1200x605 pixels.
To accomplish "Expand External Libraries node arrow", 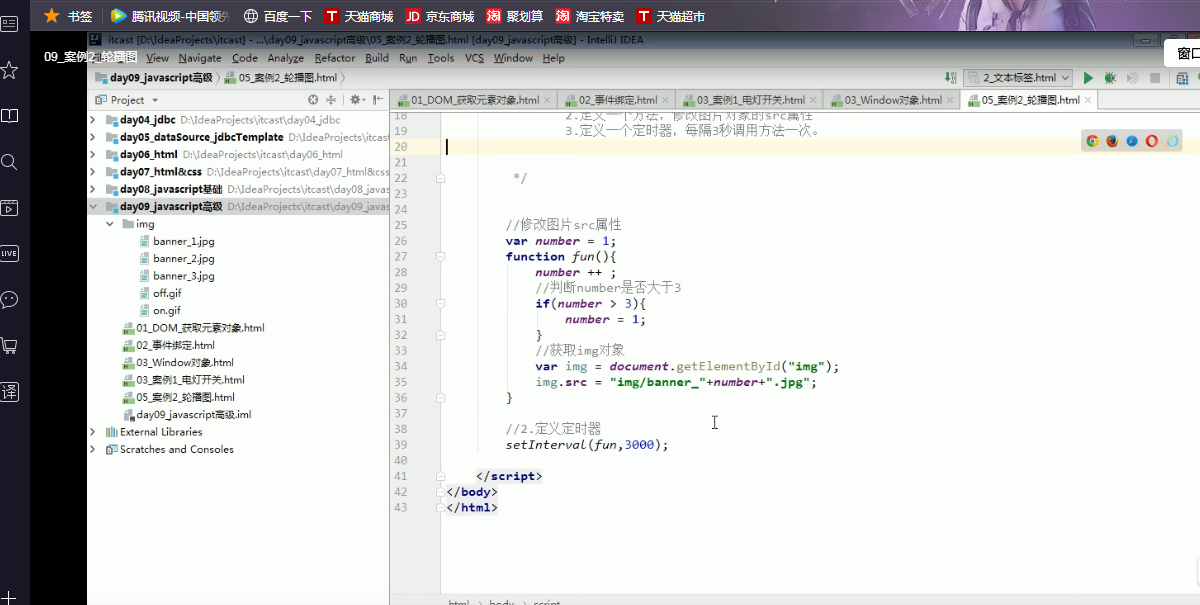I will coord(93,432).
